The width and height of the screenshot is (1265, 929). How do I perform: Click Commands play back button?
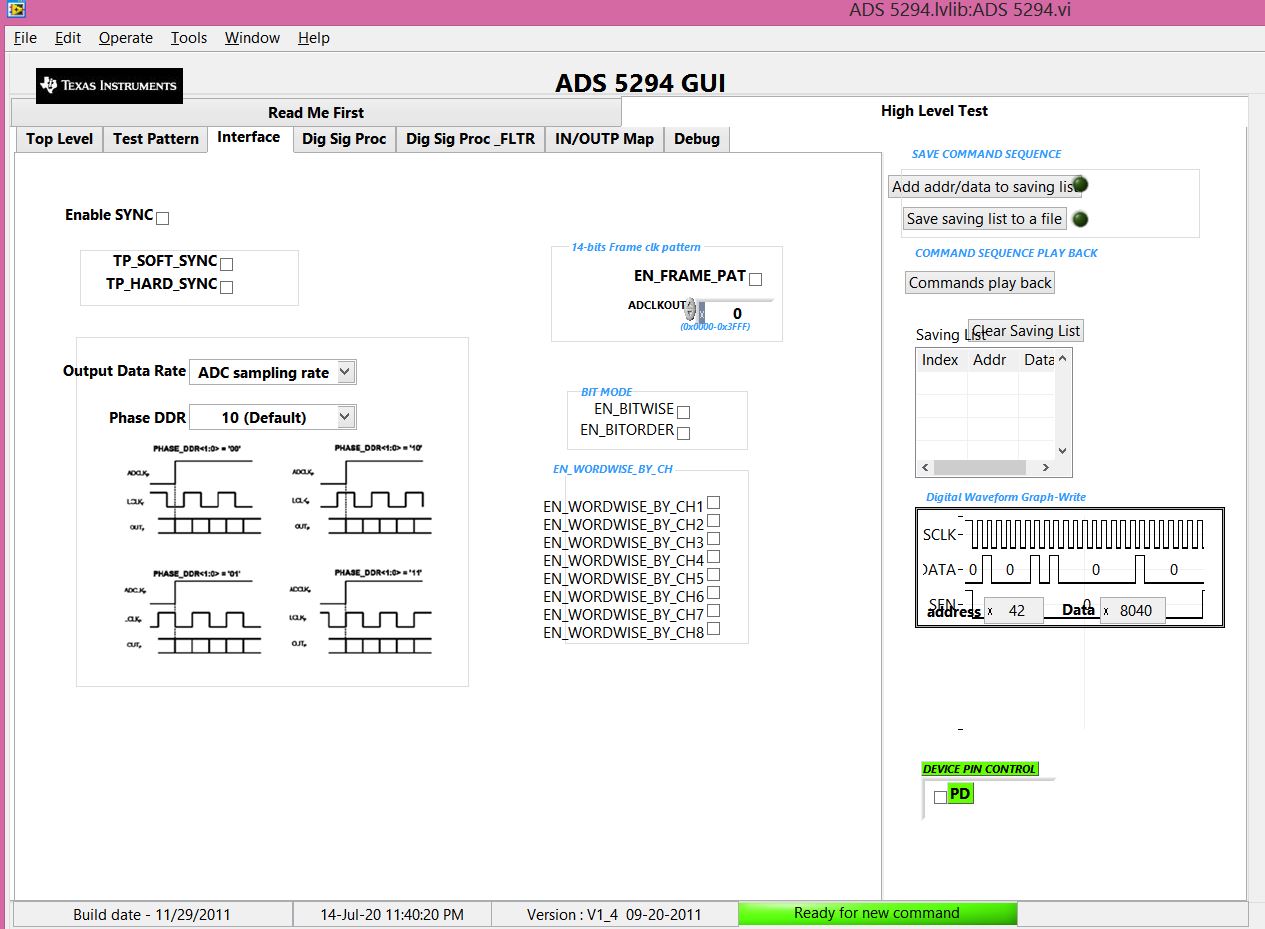tap(980, 283)
